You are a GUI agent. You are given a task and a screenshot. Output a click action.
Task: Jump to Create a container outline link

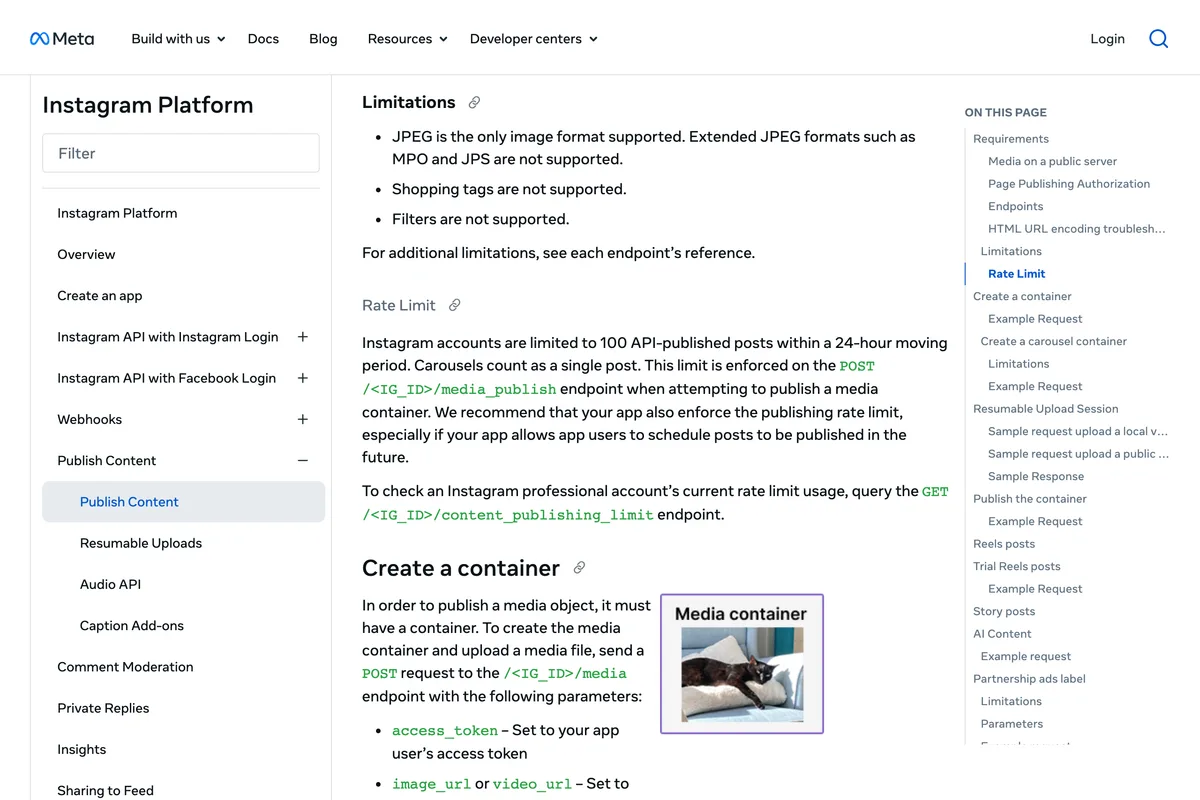[x=1022, y=296]
